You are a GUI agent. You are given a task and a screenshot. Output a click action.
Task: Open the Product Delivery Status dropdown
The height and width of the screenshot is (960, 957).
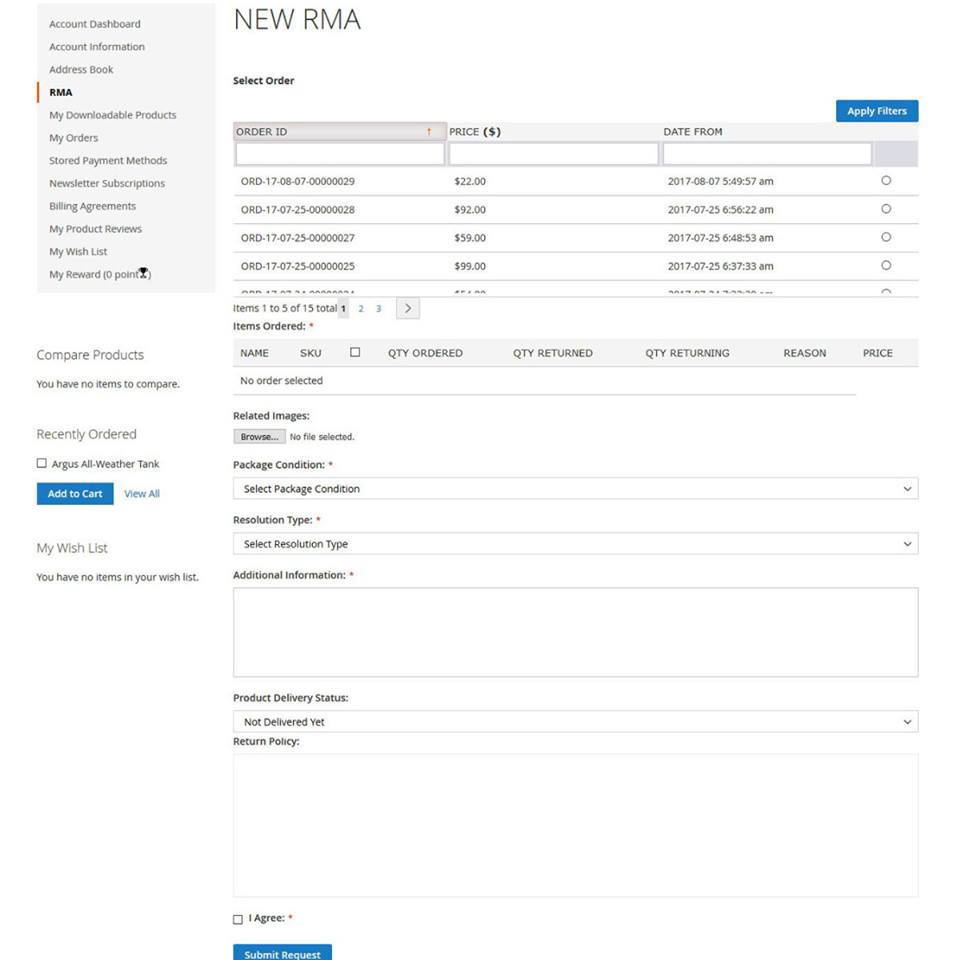[575, 722]
